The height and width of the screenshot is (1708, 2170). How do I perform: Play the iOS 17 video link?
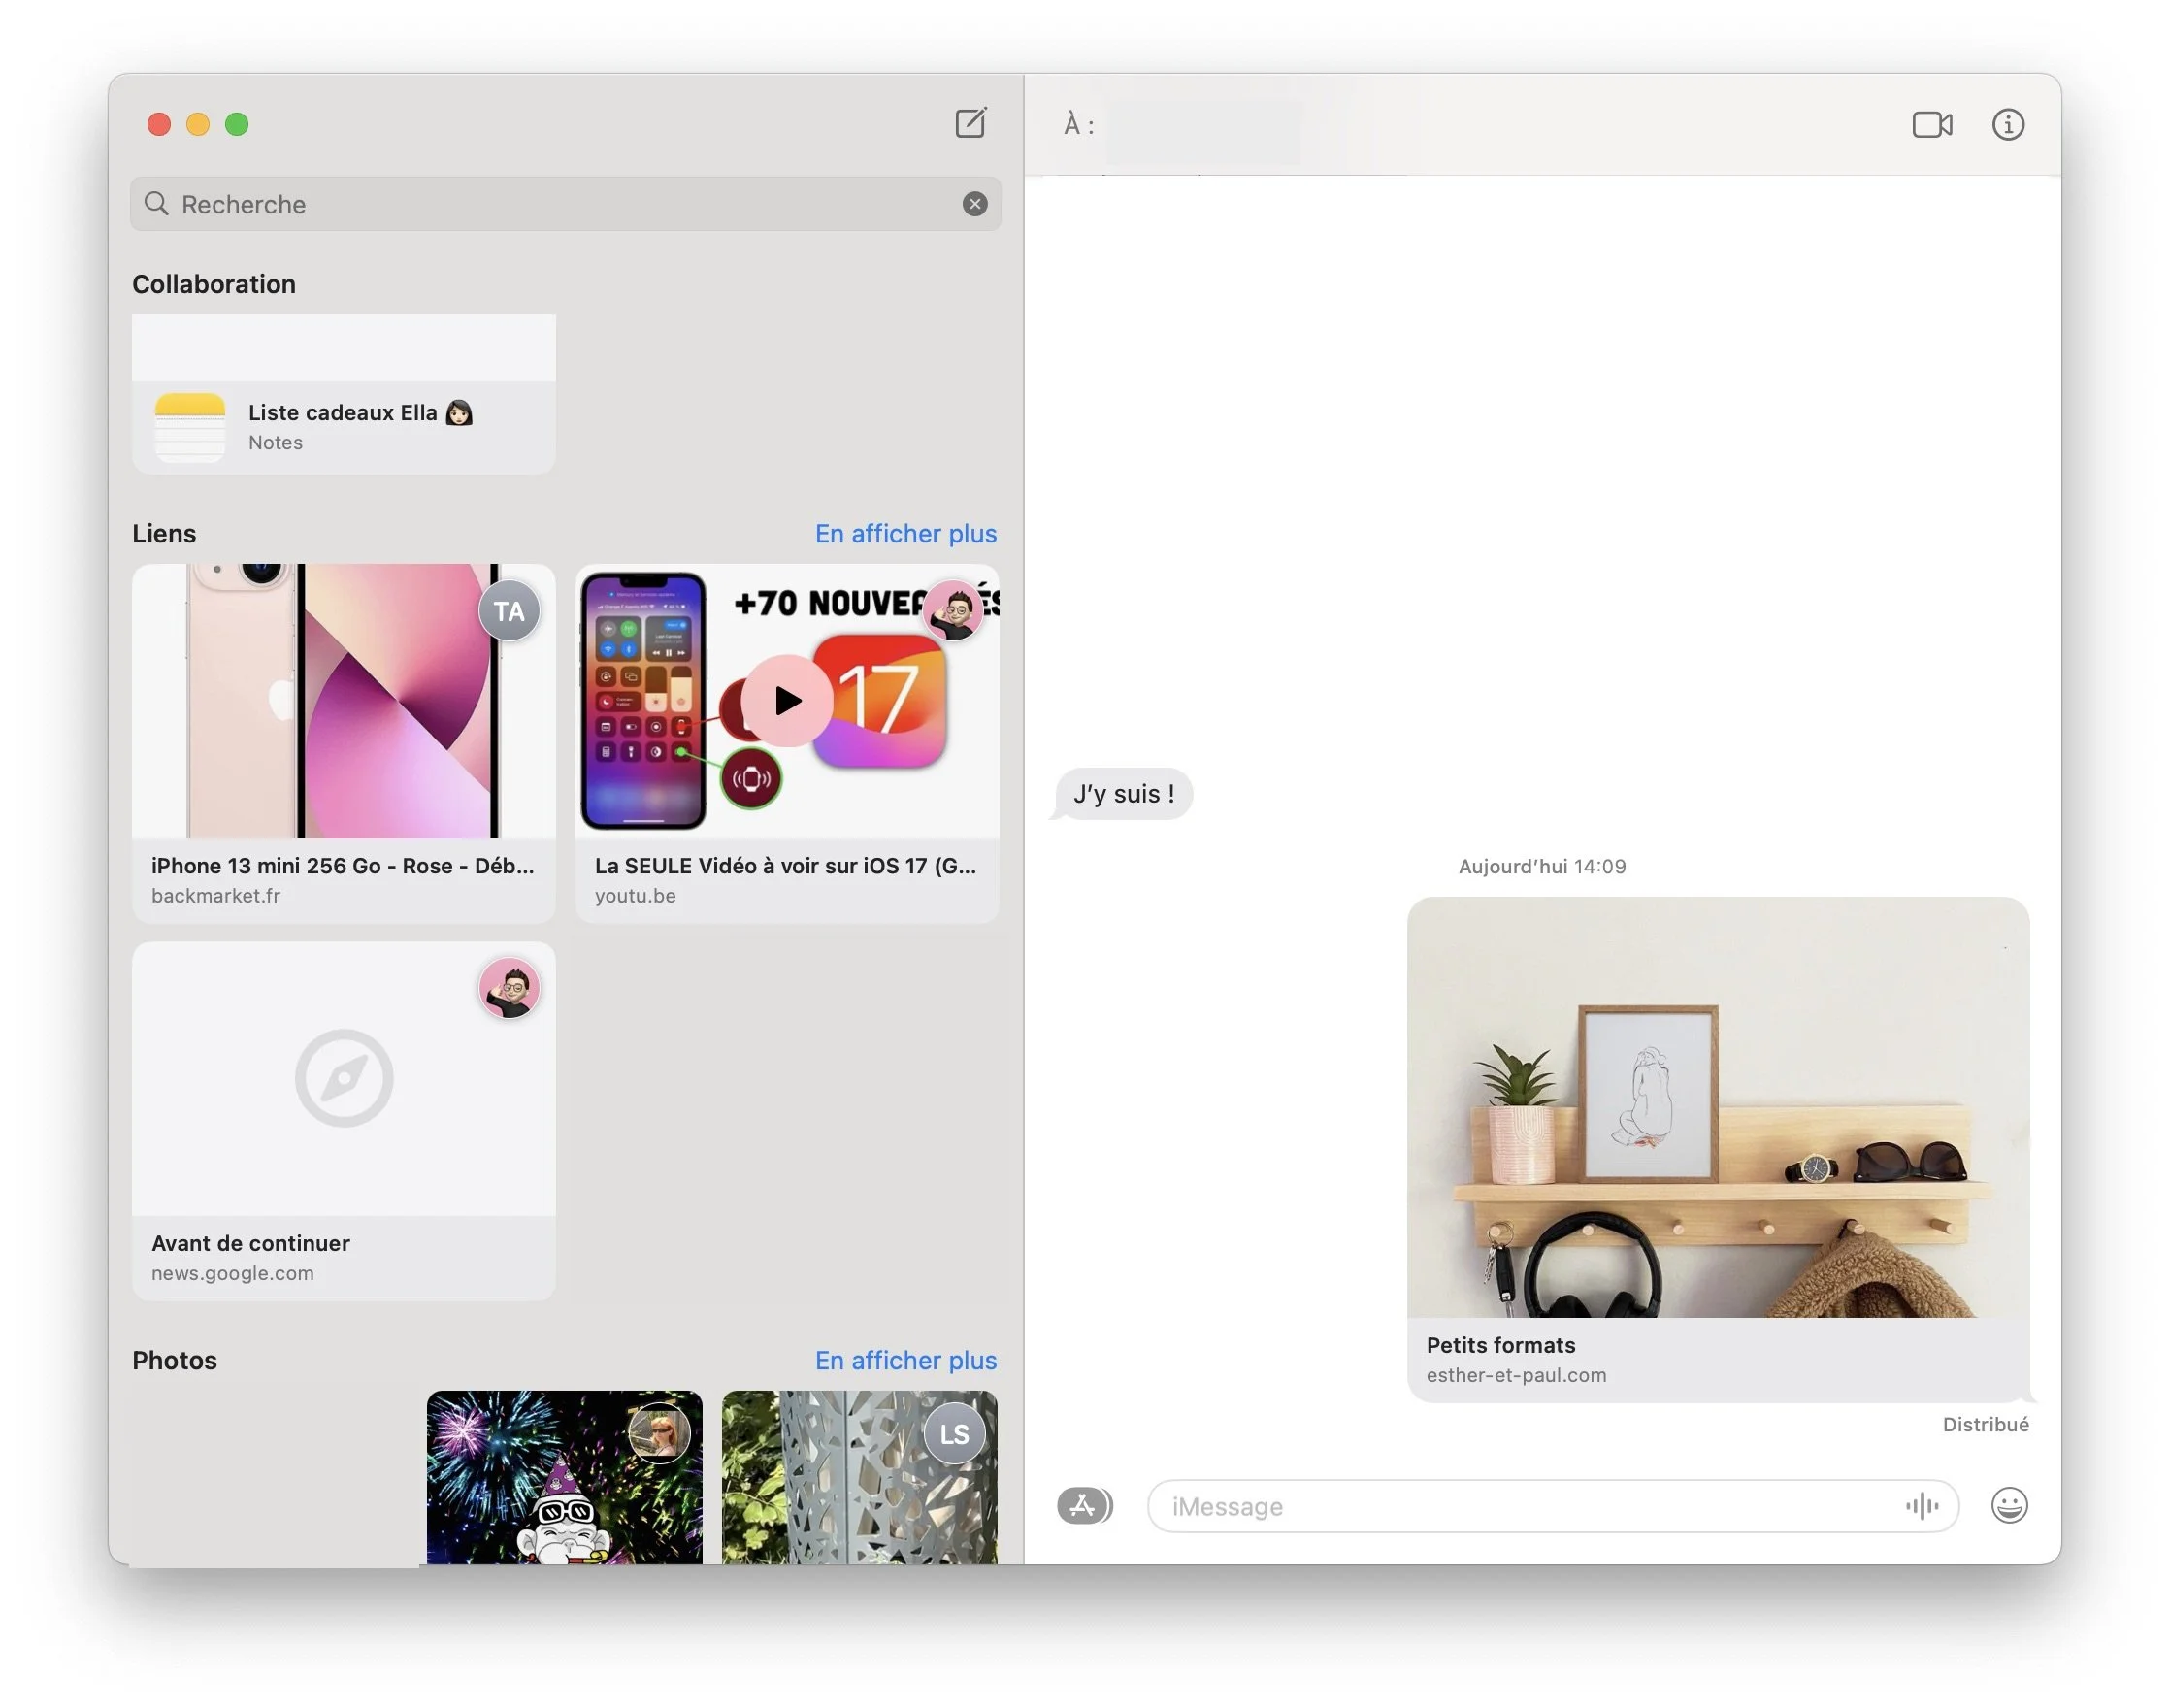point(787,700)
